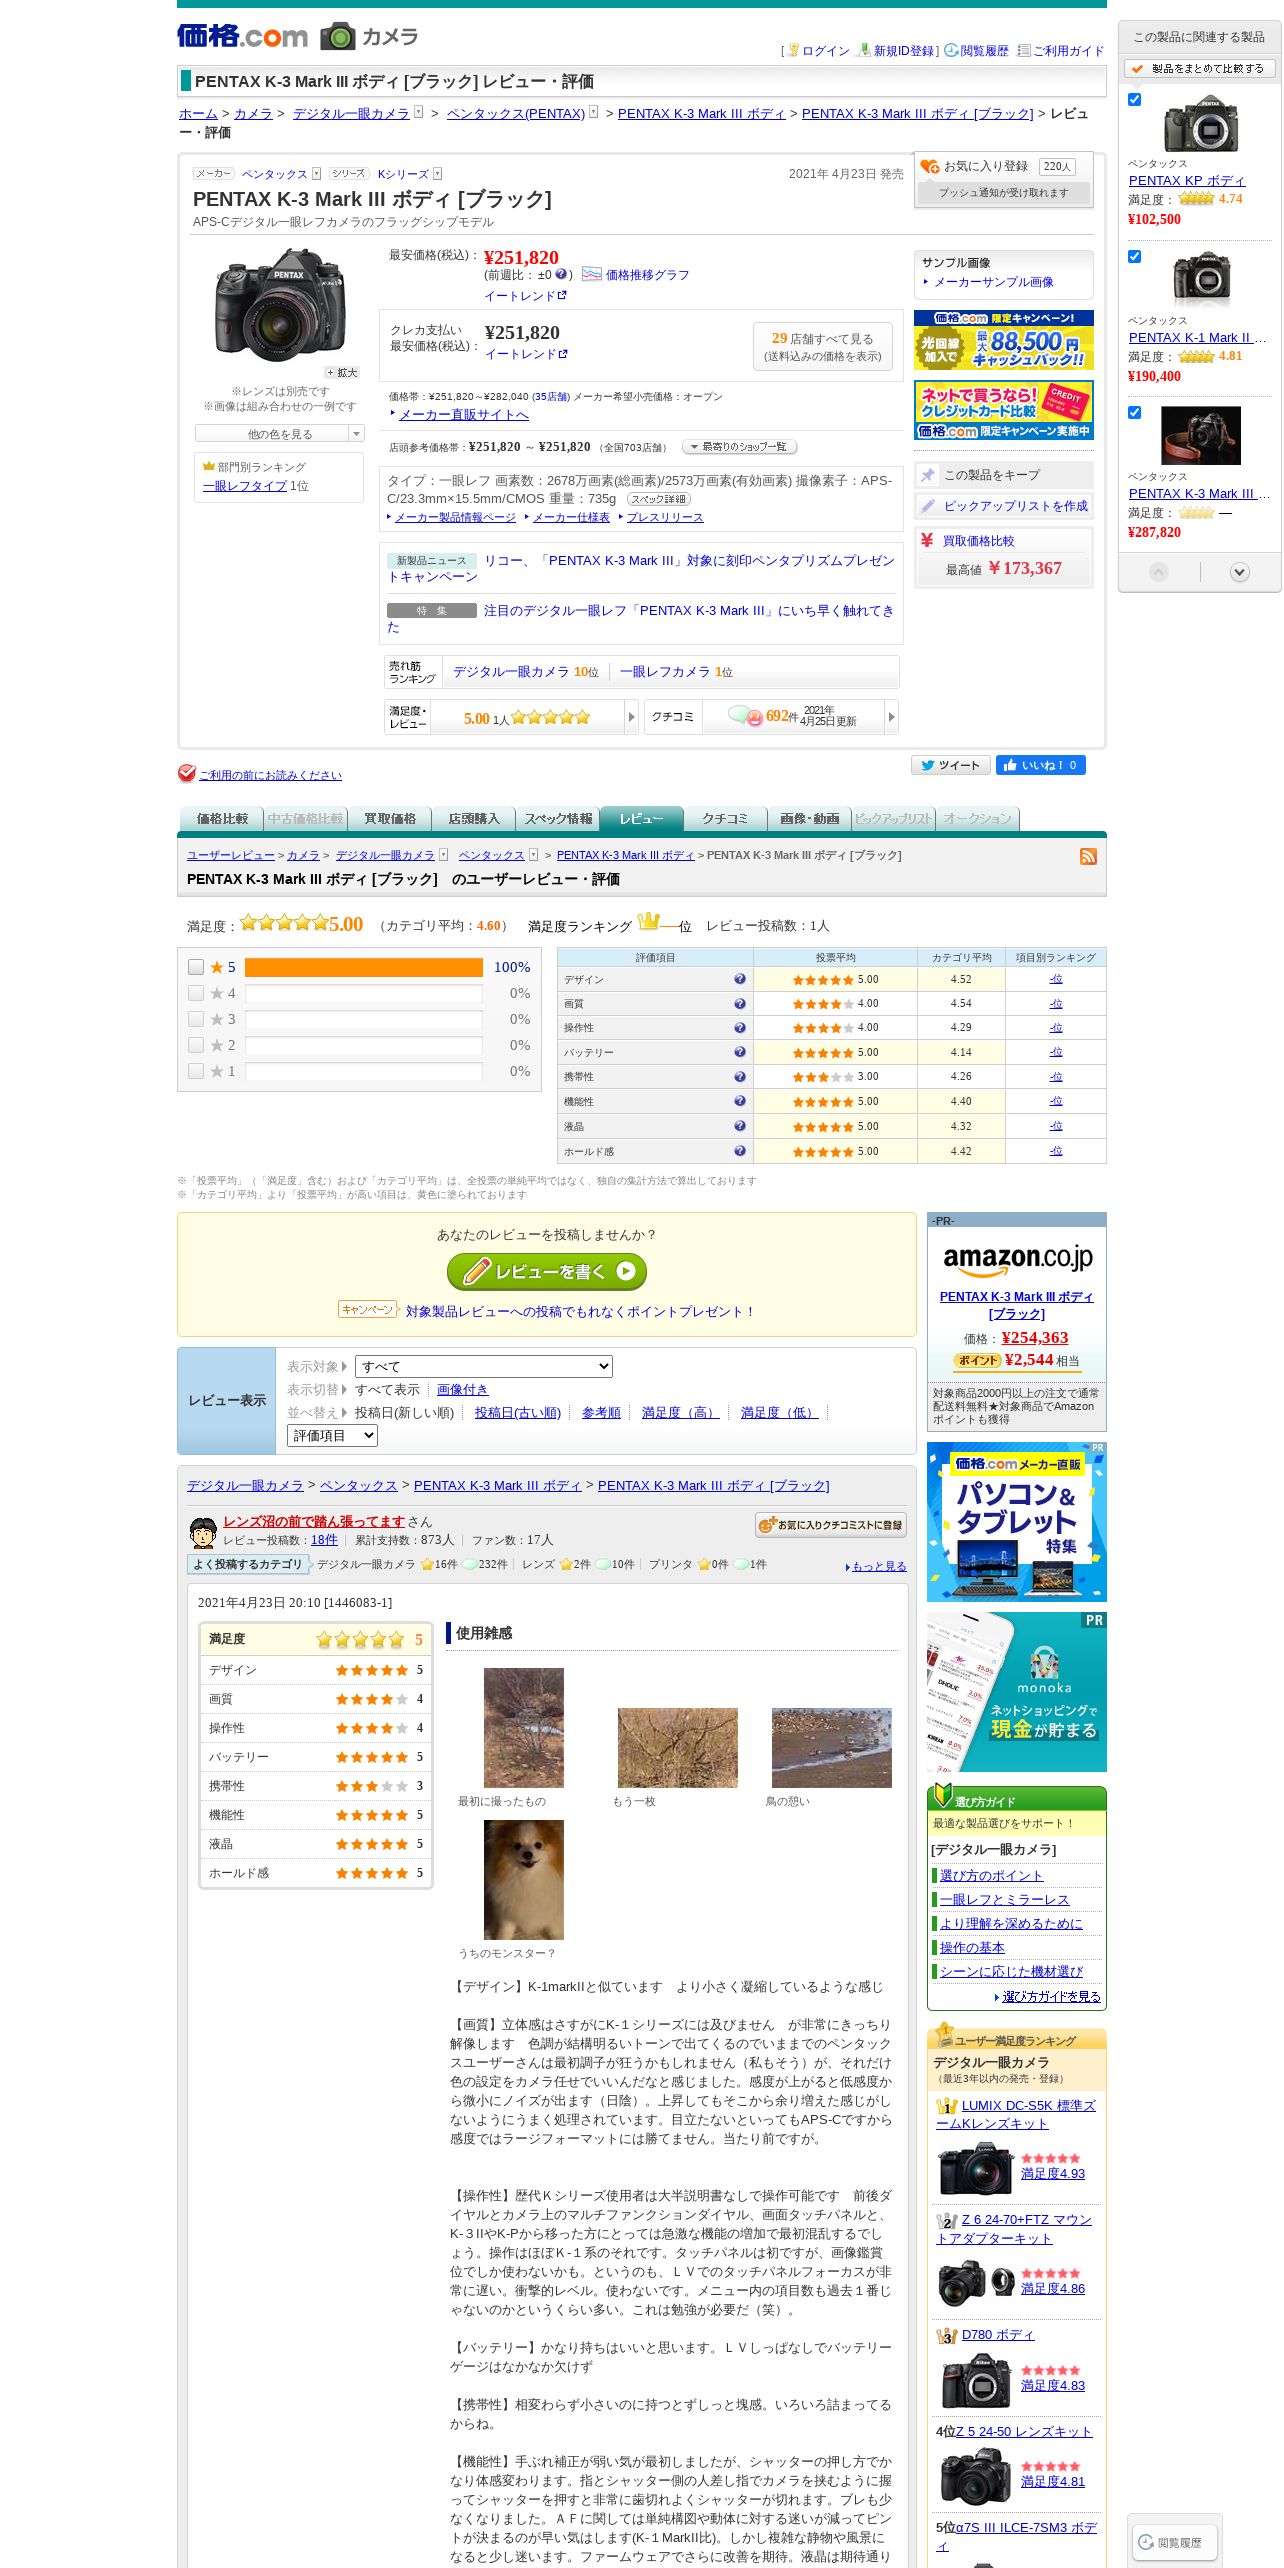Open the RSS feed icon

(1088, 856)
